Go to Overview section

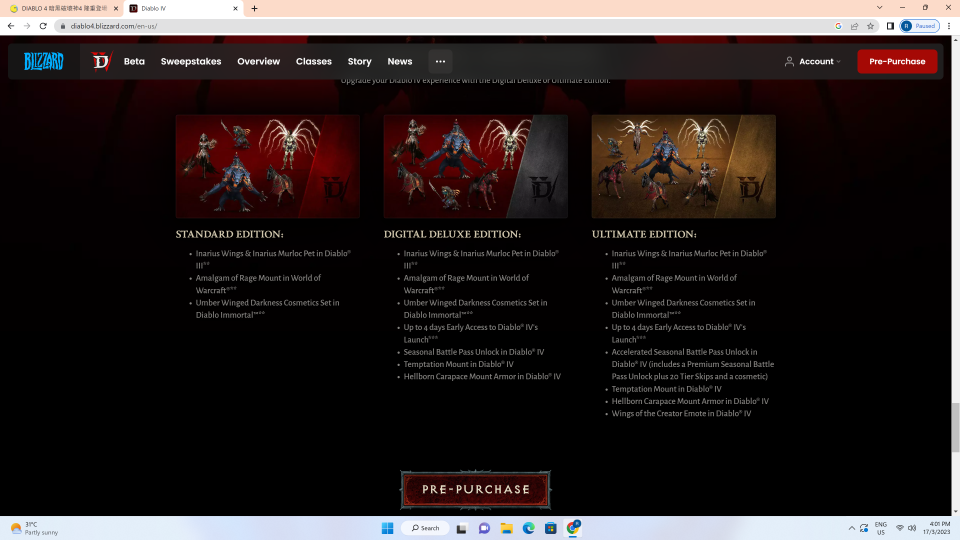pyautogui.click(x=258, y=61)
